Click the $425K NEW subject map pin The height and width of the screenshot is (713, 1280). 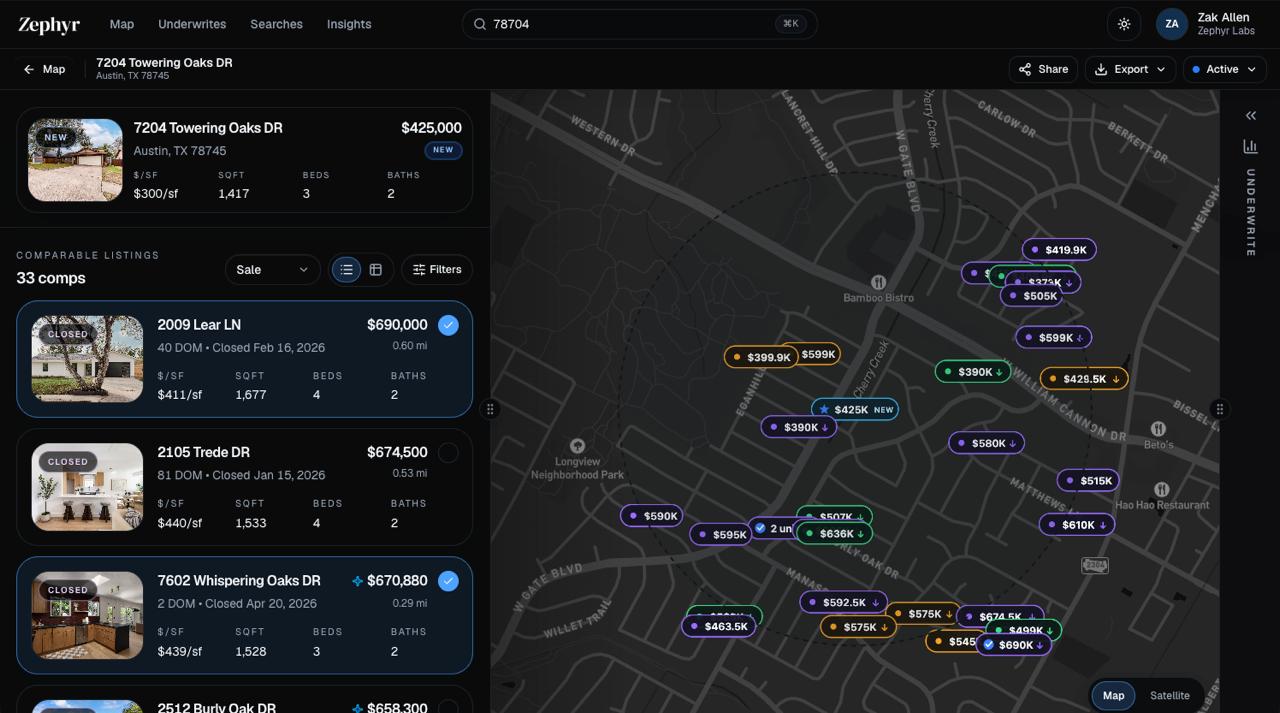tap(855, 410)
